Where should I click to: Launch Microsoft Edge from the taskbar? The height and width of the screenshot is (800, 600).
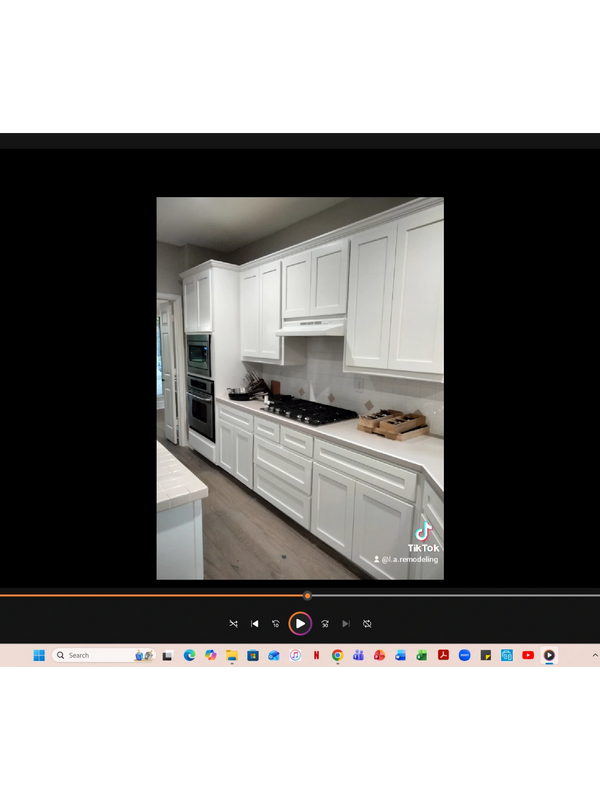(189, 655)
